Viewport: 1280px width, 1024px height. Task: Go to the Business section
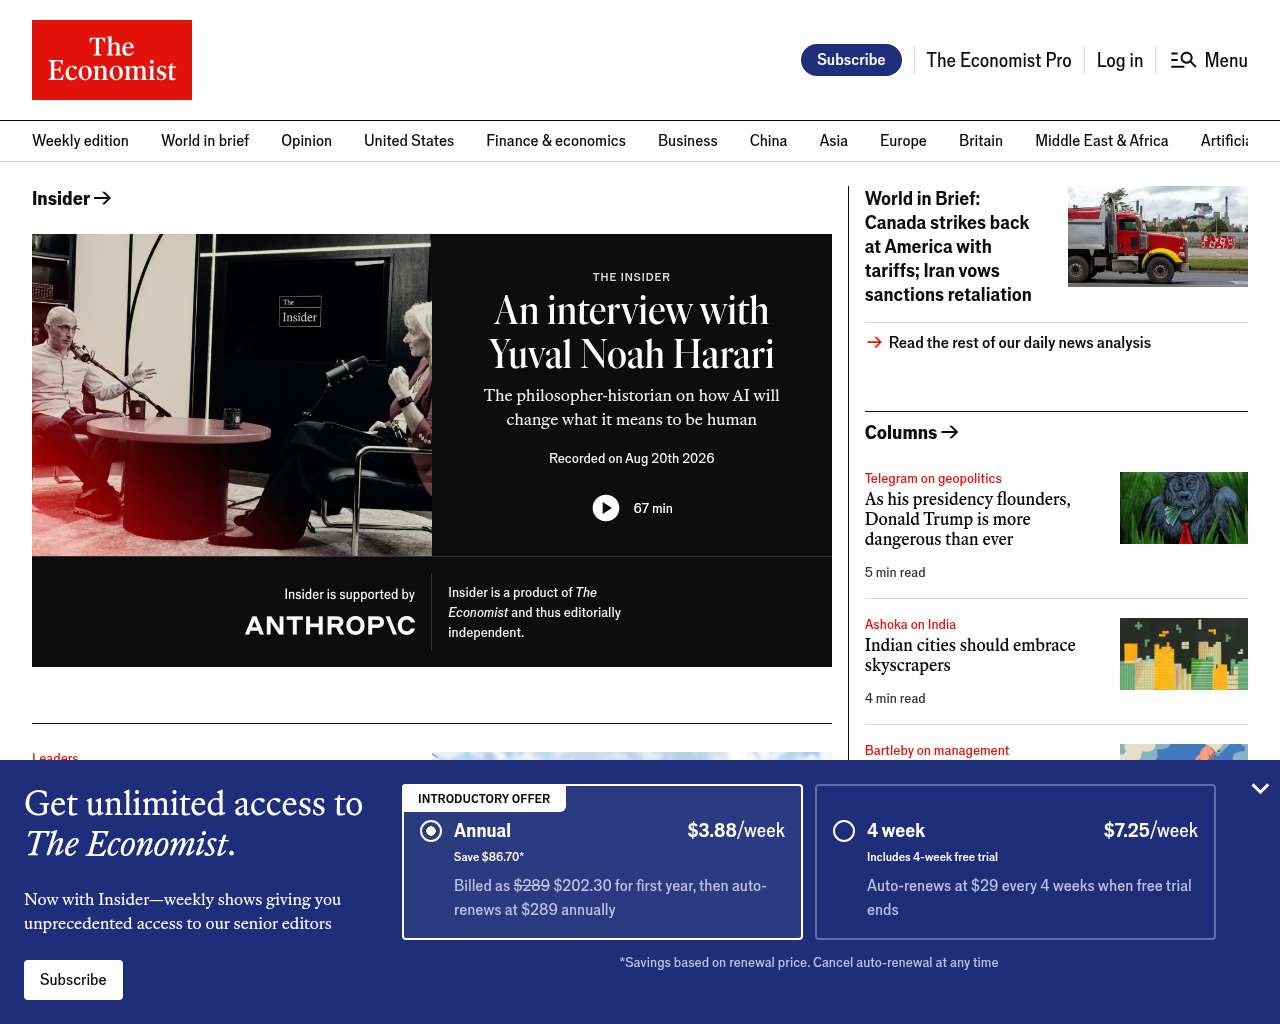tap(688, 141)
